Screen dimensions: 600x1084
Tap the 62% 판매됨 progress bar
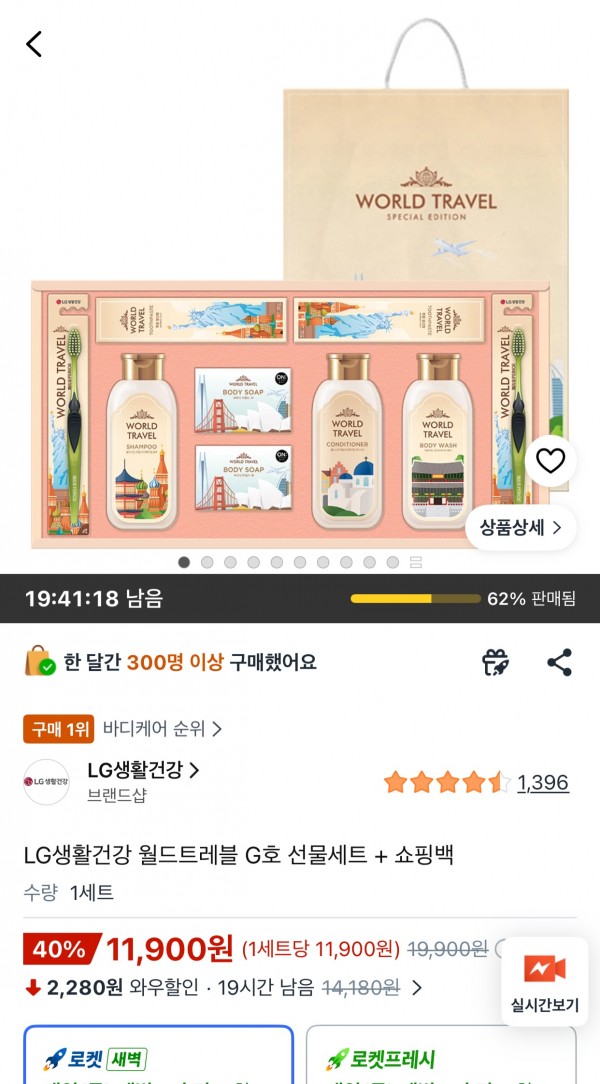415,599
